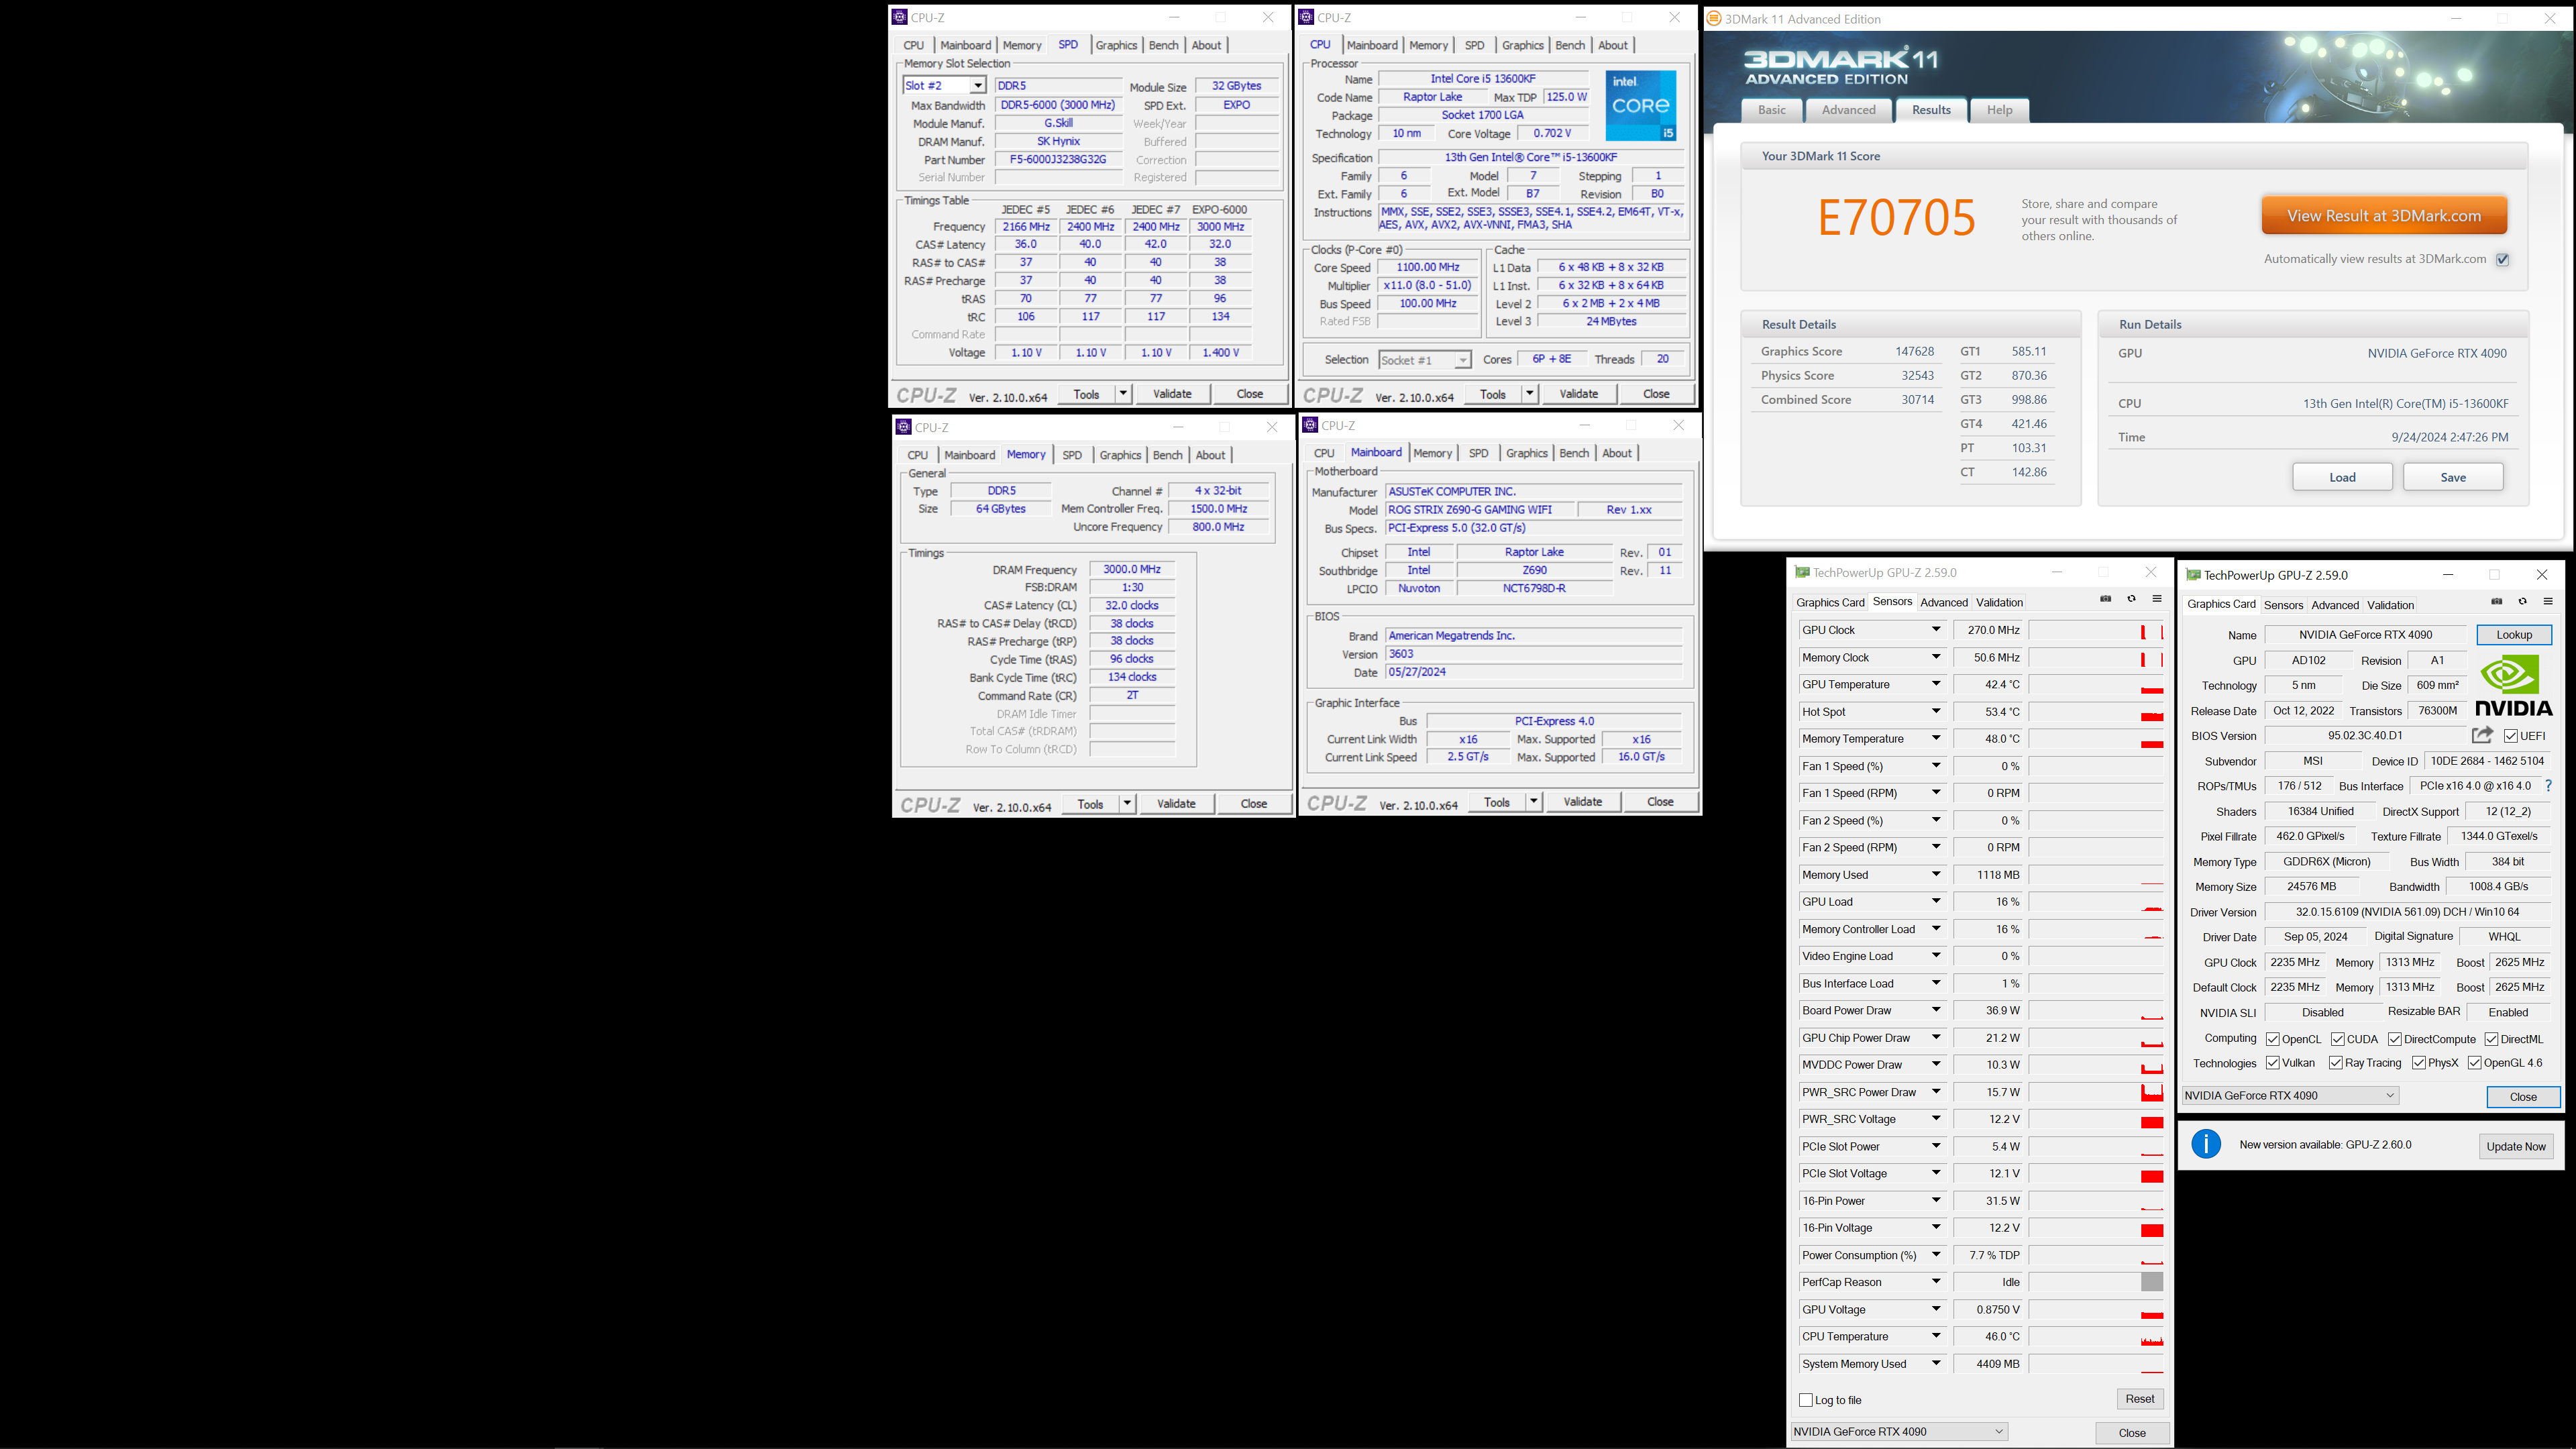Click the CPU Temperature sensor graph
Image resolution: width=2576 pixels, height=1449 pixels.
(2096, 1336)
